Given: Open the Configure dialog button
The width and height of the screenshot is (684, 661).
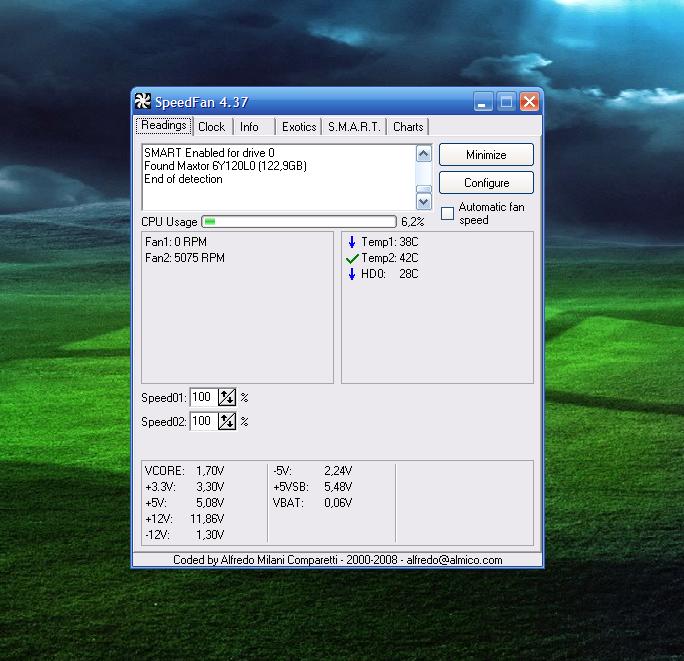Looking at the screenshot, I should tap(486, 183).
